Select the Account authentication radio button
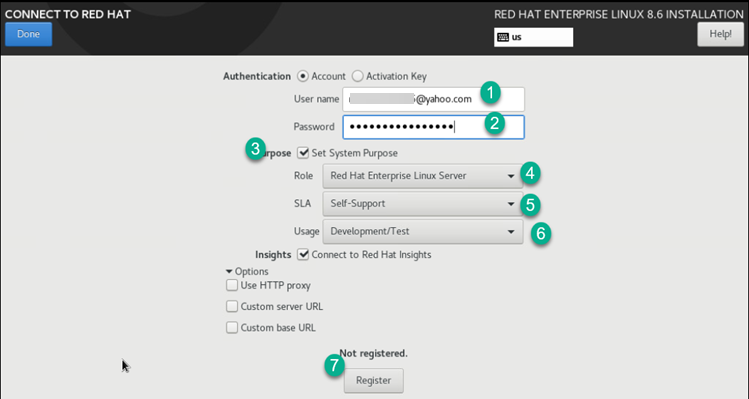This screenshot has width=749, height=399. [302, 76]
